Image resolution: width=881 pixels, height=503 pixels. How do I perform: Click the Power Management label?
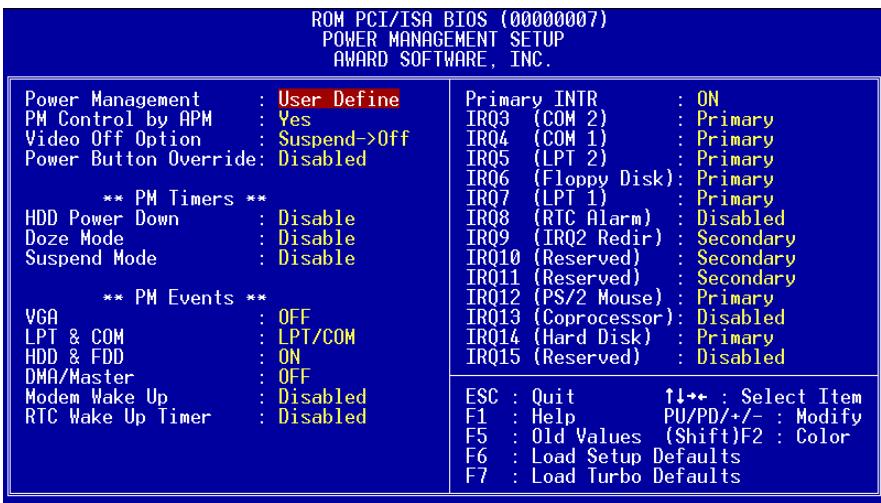coord(112,99)
